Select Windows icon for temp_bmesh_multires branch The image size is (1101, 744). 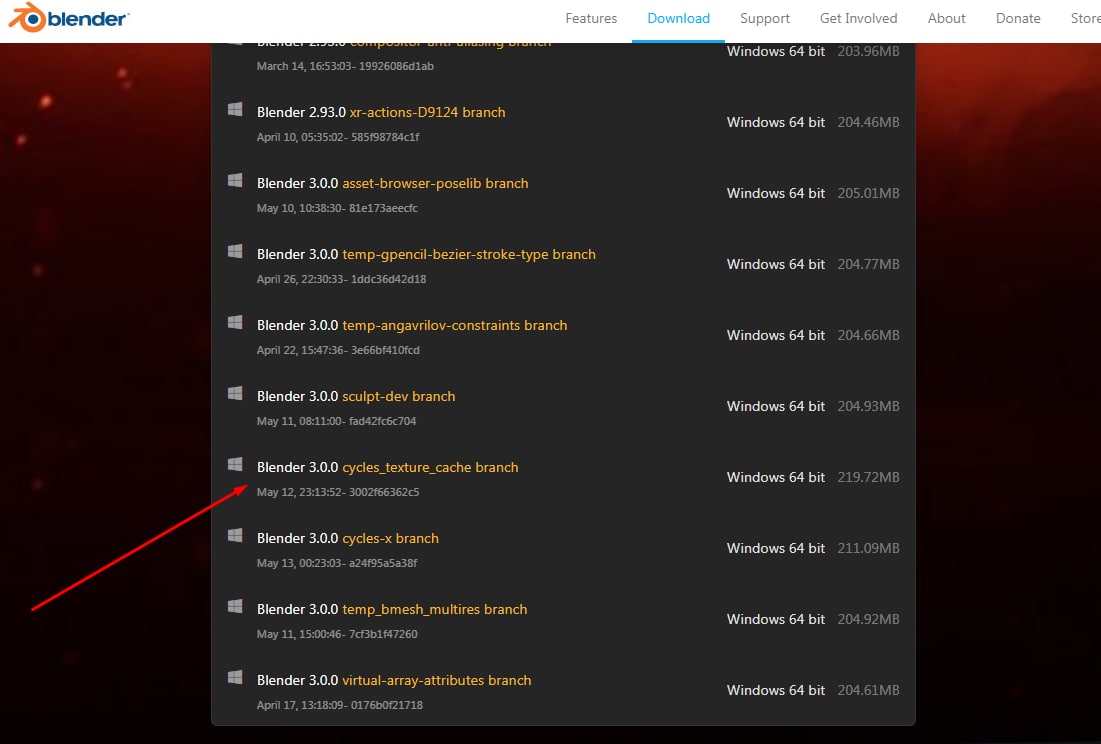(235, 606)
